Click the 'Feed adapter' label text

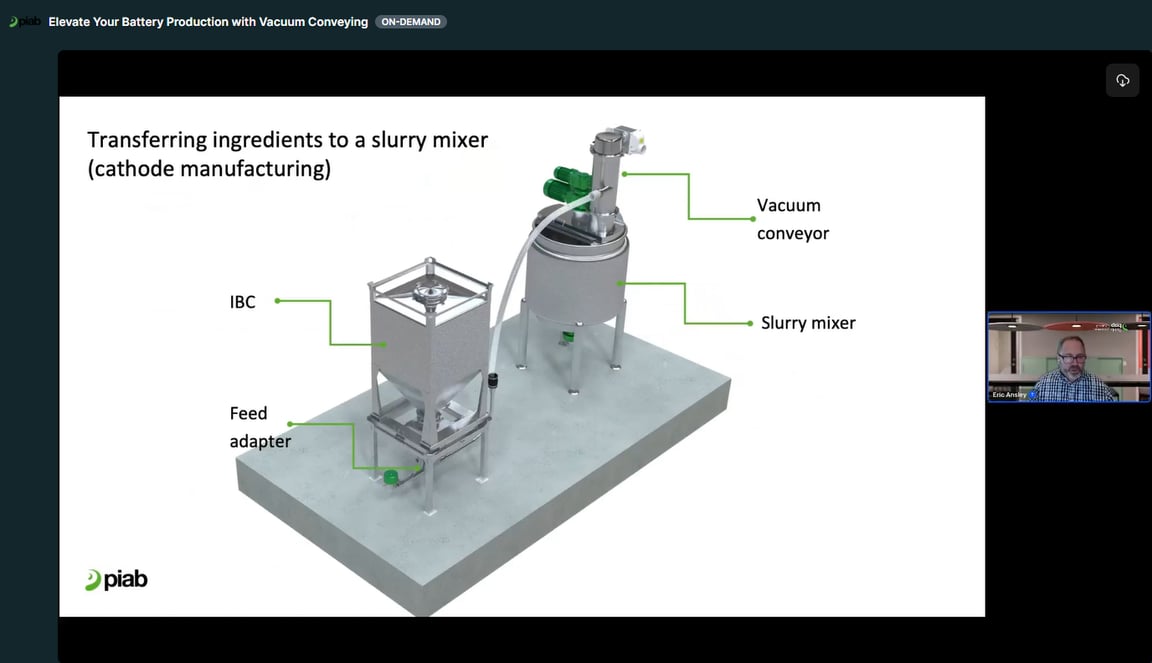(x=260, y=427)
